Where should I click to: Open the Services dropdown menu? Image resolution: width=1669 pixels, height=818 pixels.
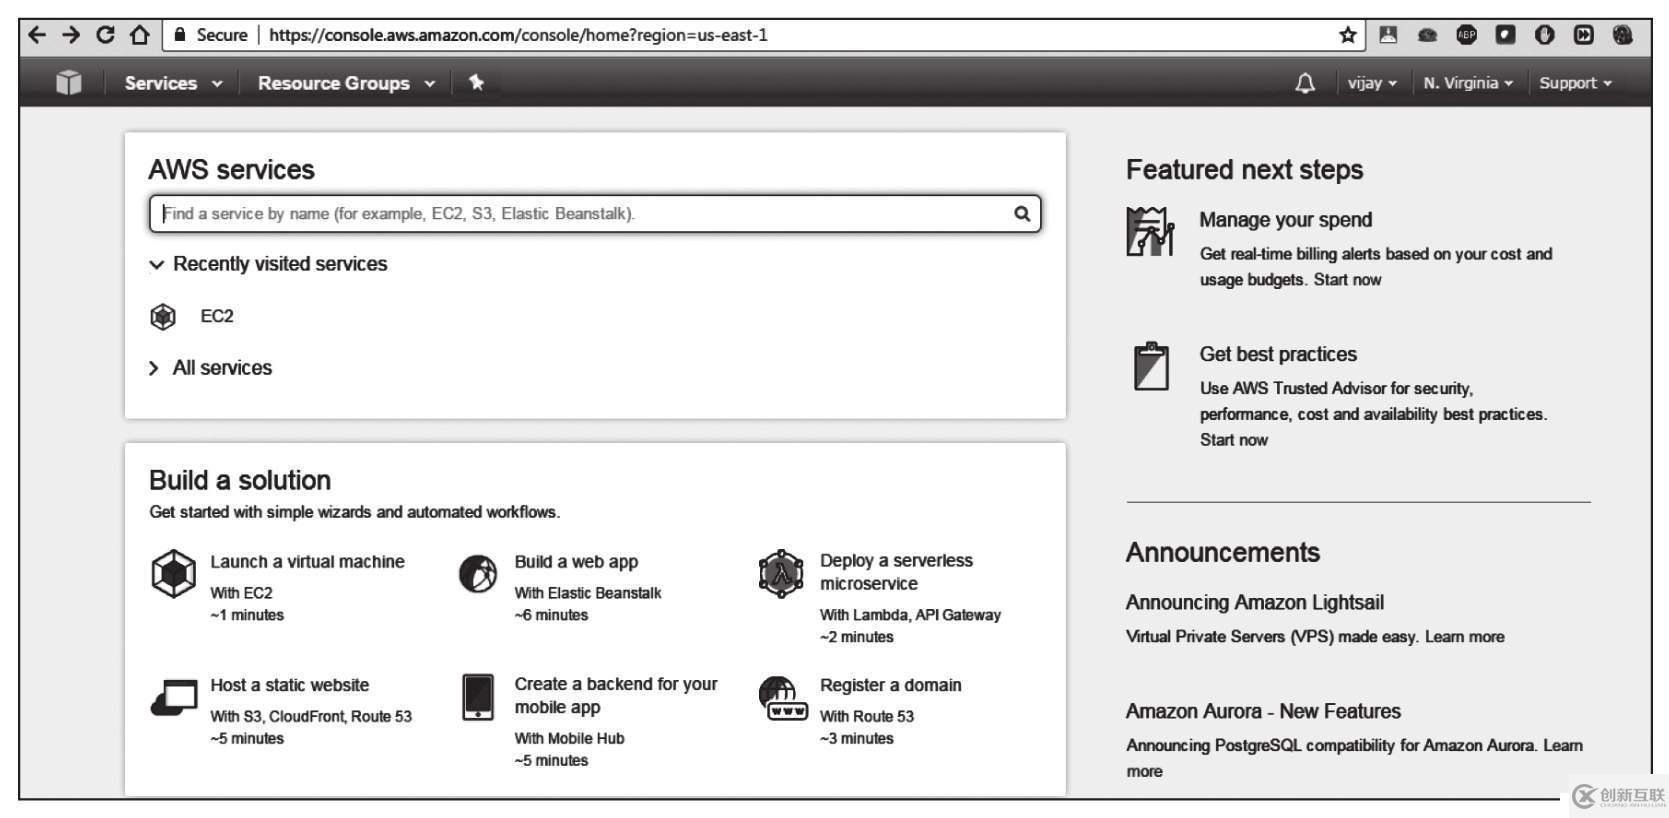(x=172, y=83)
